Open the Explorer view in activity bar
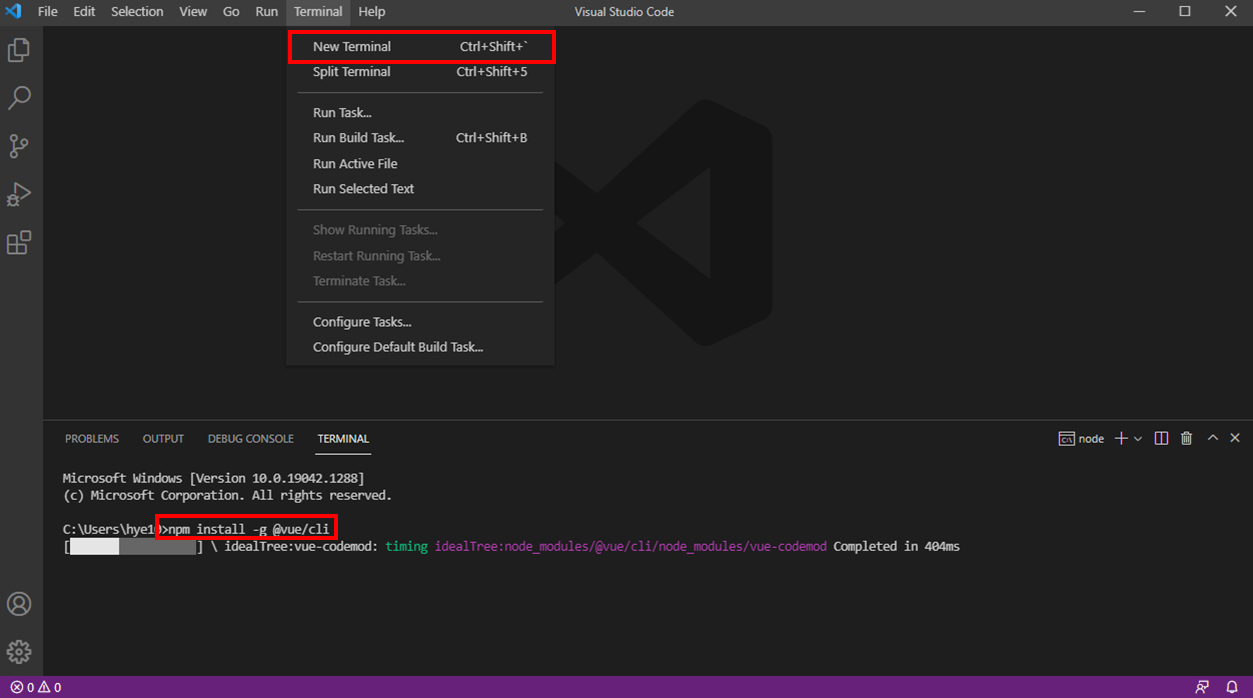1253x698 pixels. [19, 50]
